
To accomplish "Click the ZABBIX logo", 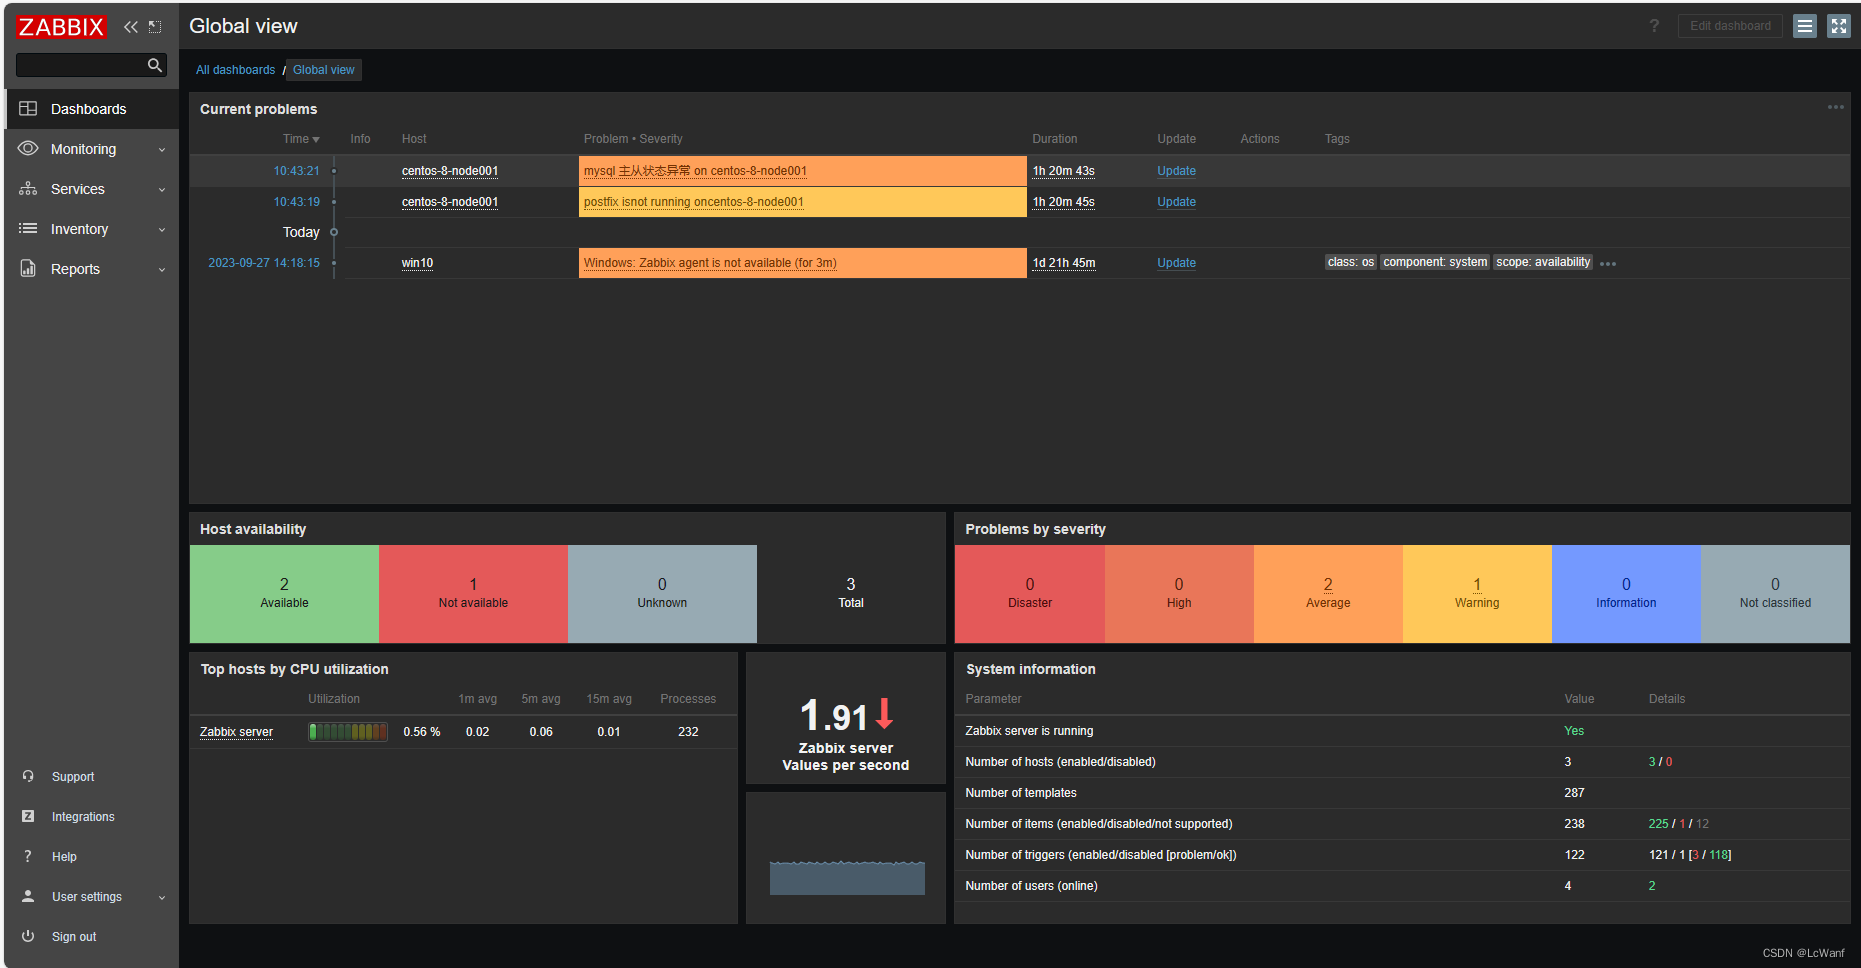I will [x=61, y=27].
